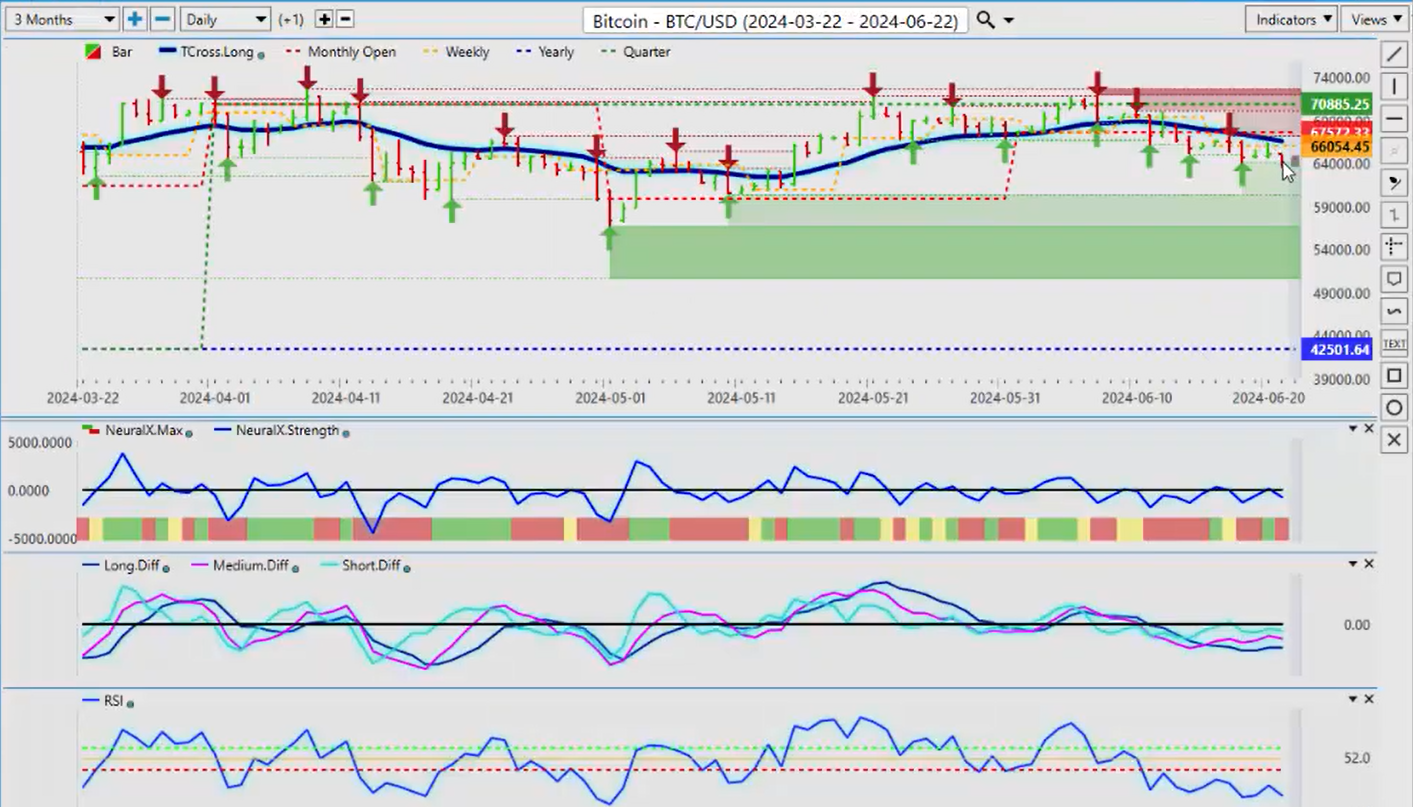Open the 3 Months range dropdown

pyautogui.click(x=61, y=19)
